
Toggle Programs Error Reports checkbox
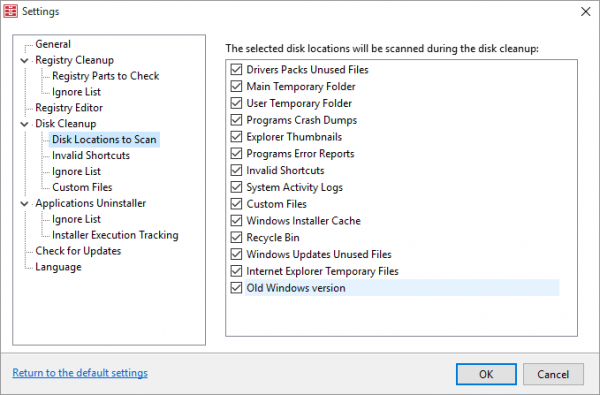point(236,153)
